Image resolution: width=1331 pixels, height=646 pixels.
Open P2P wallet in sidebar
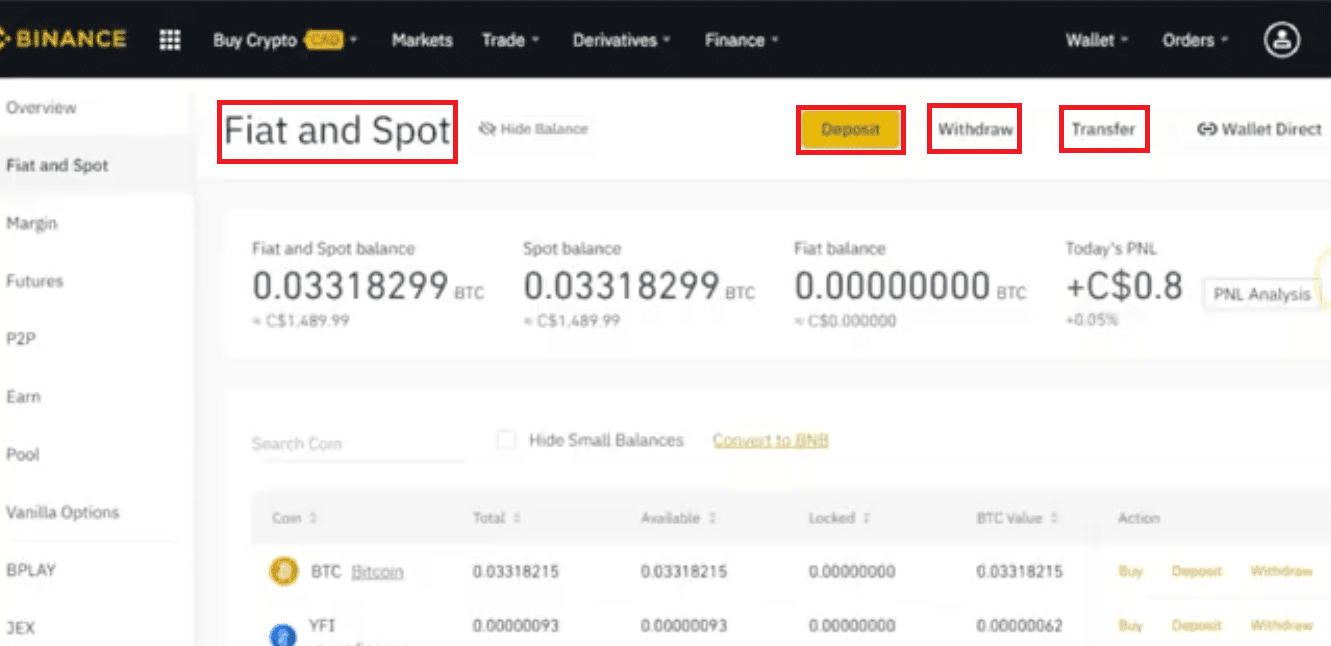(x=21, y=339)
